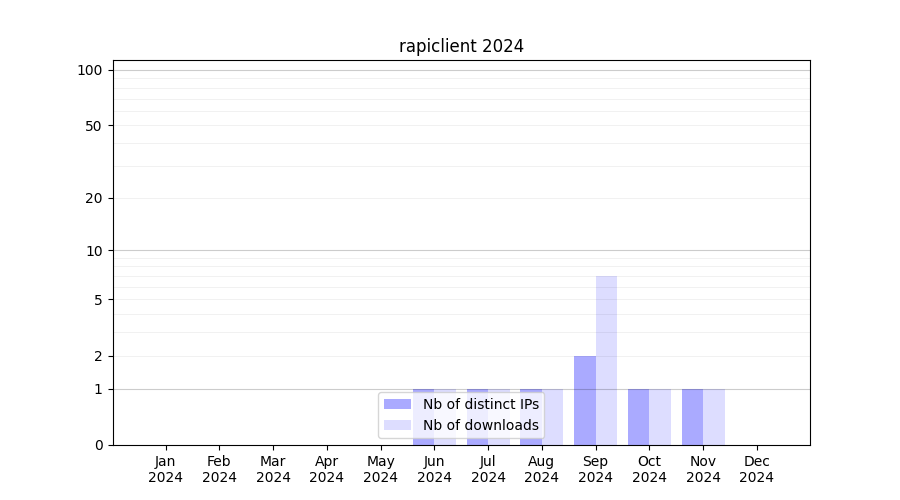Viewport: 900px width, 500px height.
Task: Click the '100' y-axis tick label
Action: click(x=90, y=70)
